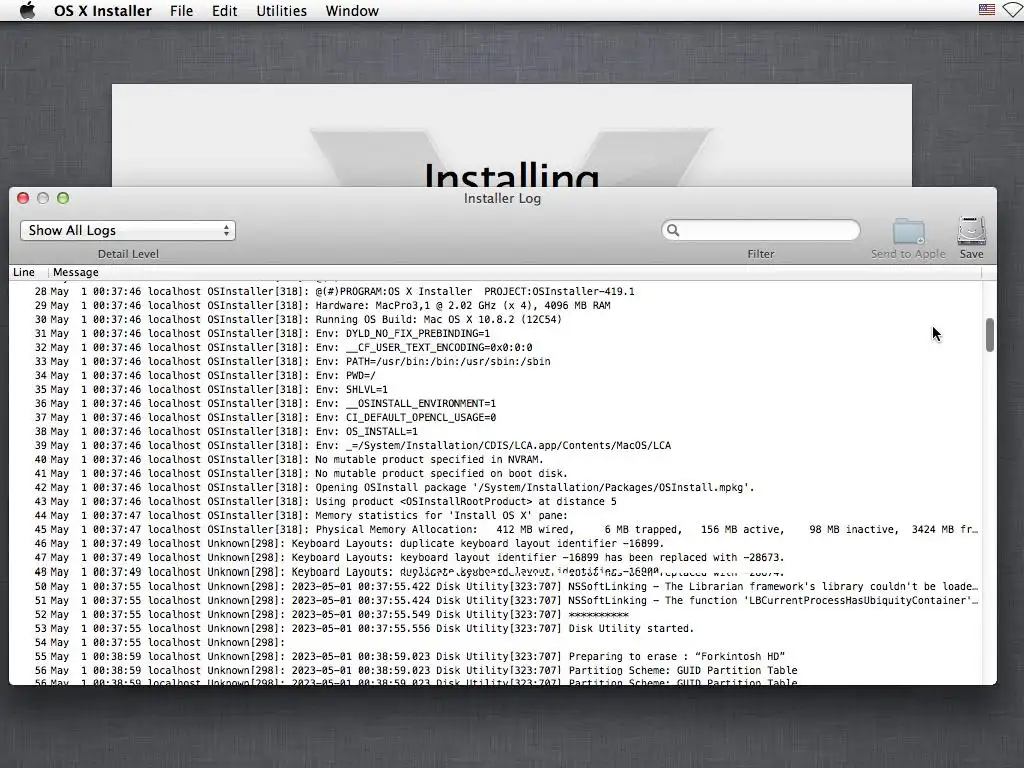Click the Installer Log vertical scrollbar thumb
Screen dimensions: 1024x768
click(989, 335)
